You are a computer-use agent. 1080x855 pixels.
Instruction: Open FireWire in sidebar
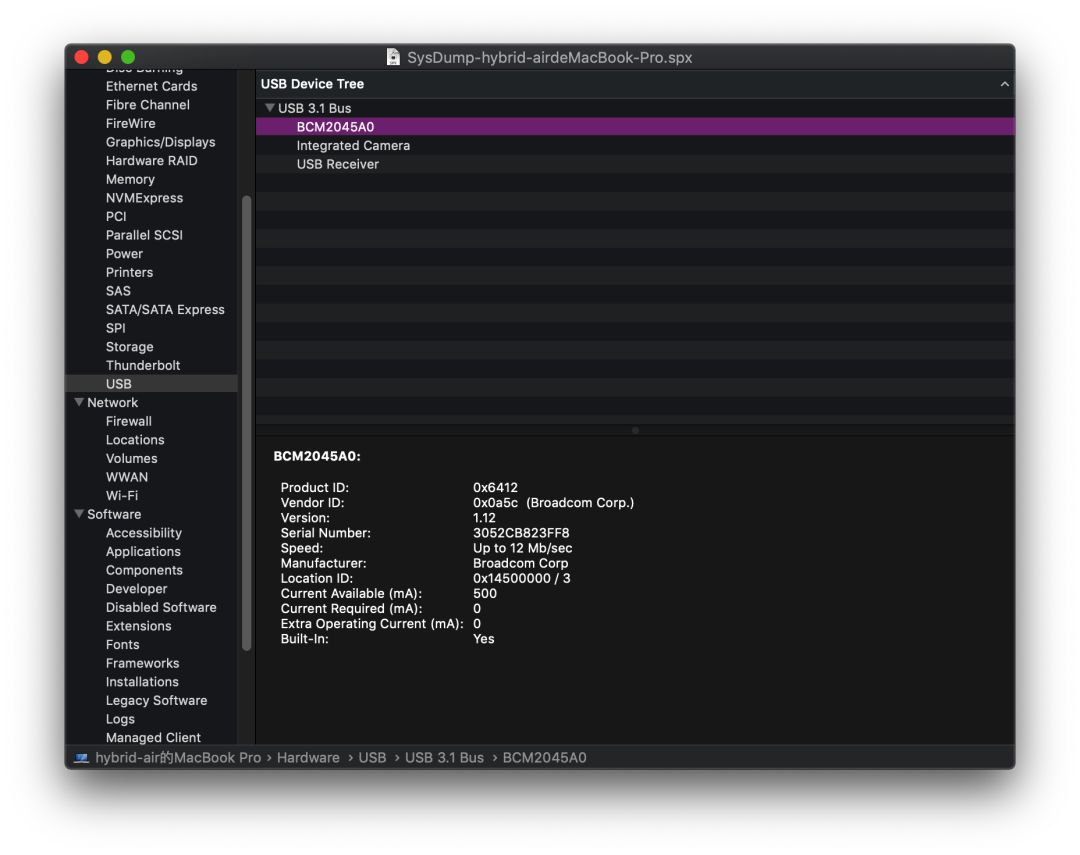point(130,123)
